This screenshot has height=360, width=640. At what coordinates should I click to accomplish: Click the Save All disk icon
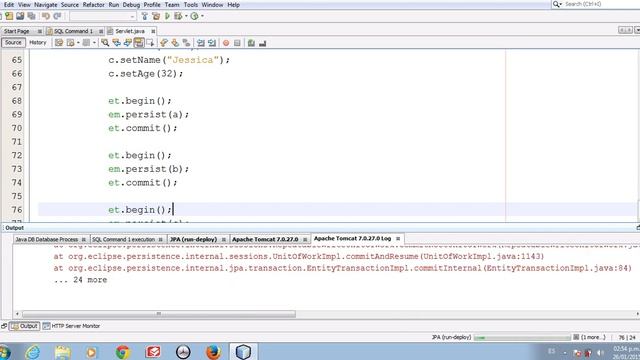coord(31,16)
